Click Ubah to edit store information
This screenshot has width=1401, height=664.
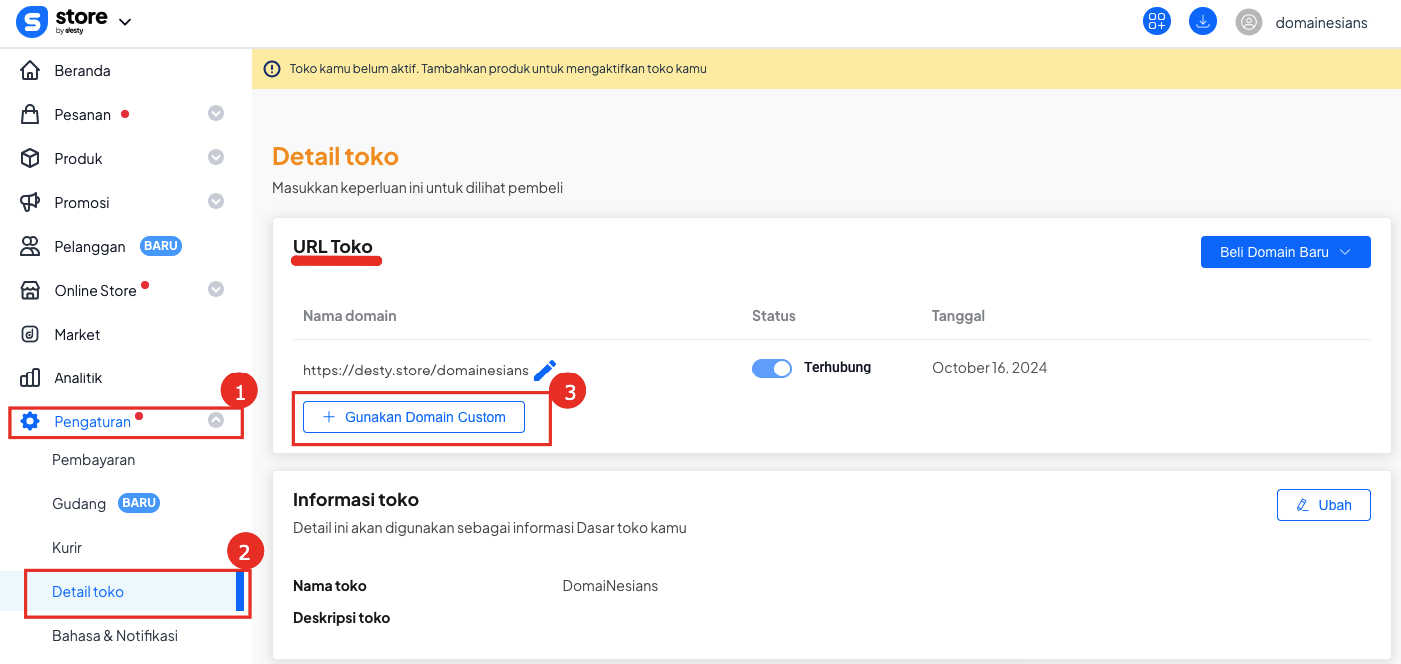(1323, 505)
